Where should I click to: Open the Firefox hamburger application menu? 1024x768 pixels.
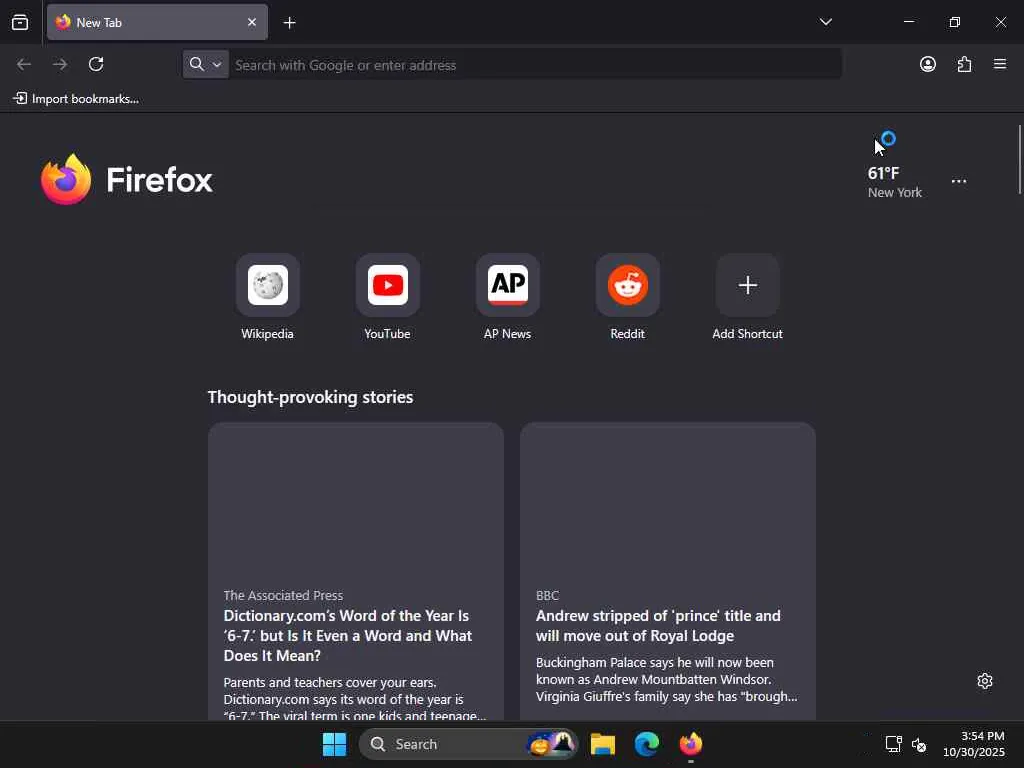click(x=1000, y=64)
